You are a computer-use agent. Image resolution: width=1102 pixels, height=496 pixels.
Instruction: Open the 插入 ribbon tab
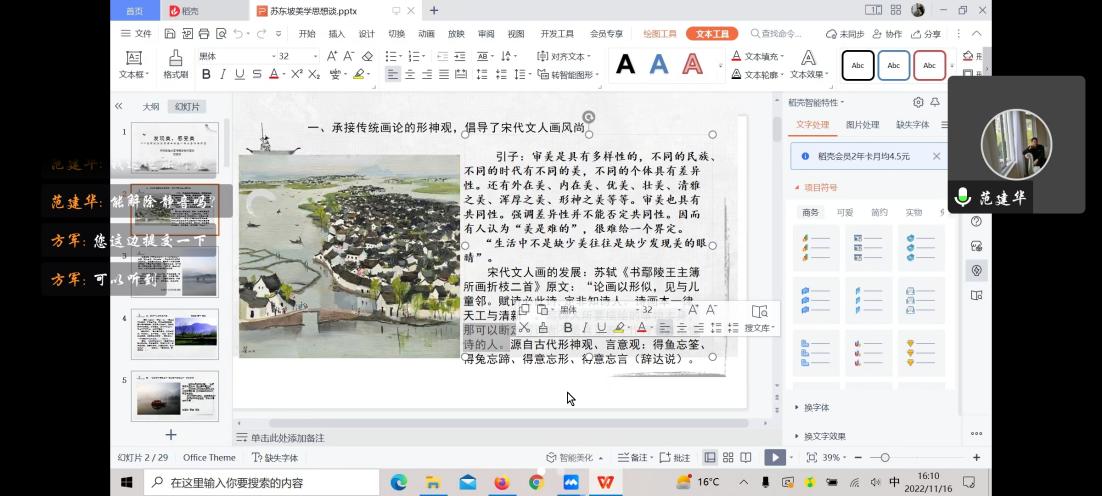[x=337, y=34]
